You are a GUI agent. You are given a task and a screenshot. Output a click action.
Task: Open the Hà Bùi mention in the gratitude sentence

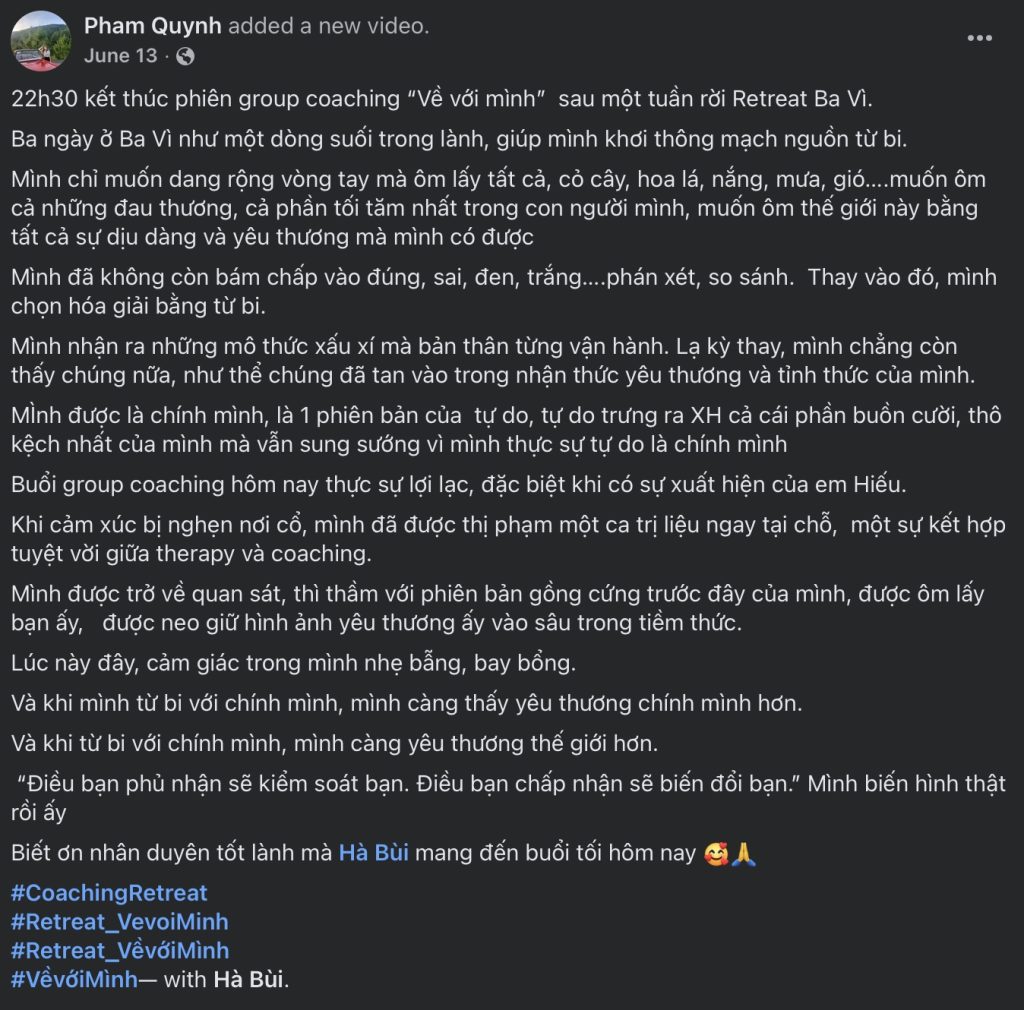point(373,855)
